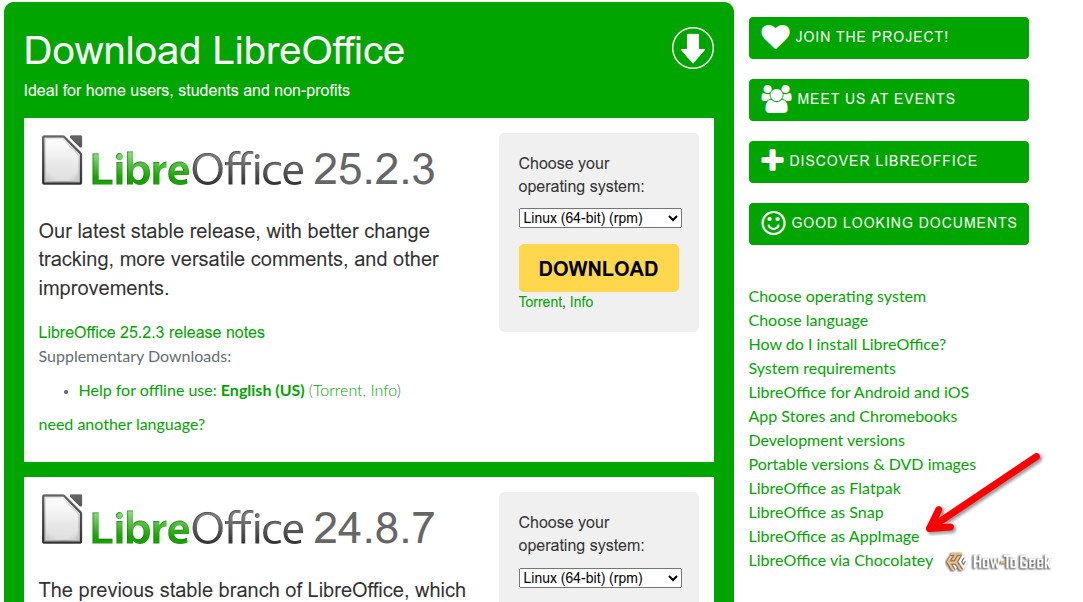Click the 'need another language?' link
Screen dimensions: 1083x602
click(122, 424)
